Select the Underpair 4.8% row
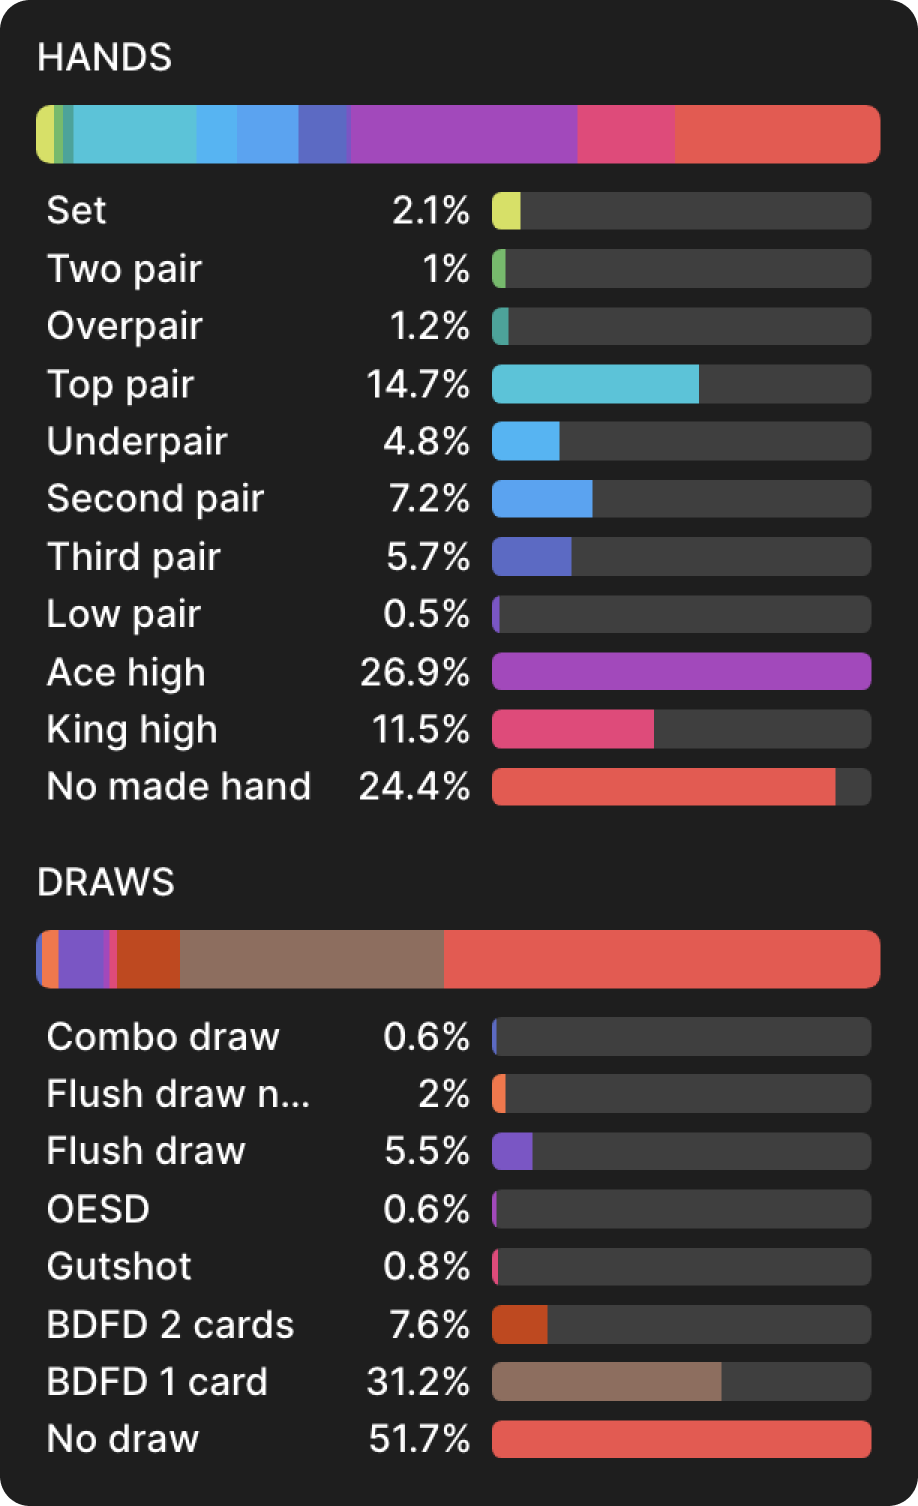This screenshot has width=918, height=1506. [458, 442]
